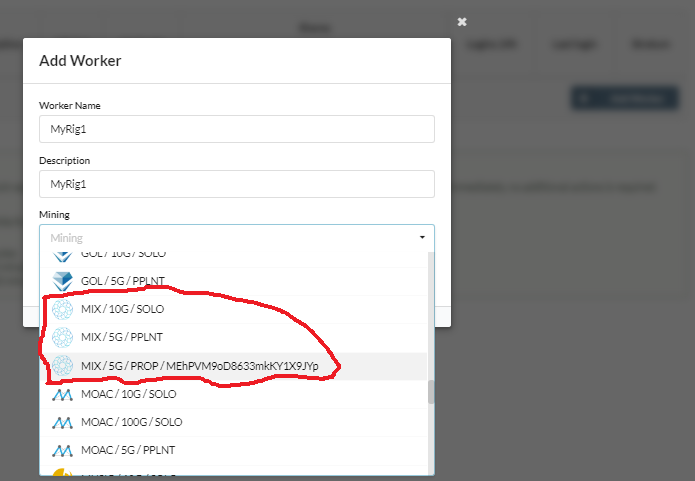Click the Description input field
Image resolution: width=695 pixels, height=481 pixels.
(x=237, y=184)
